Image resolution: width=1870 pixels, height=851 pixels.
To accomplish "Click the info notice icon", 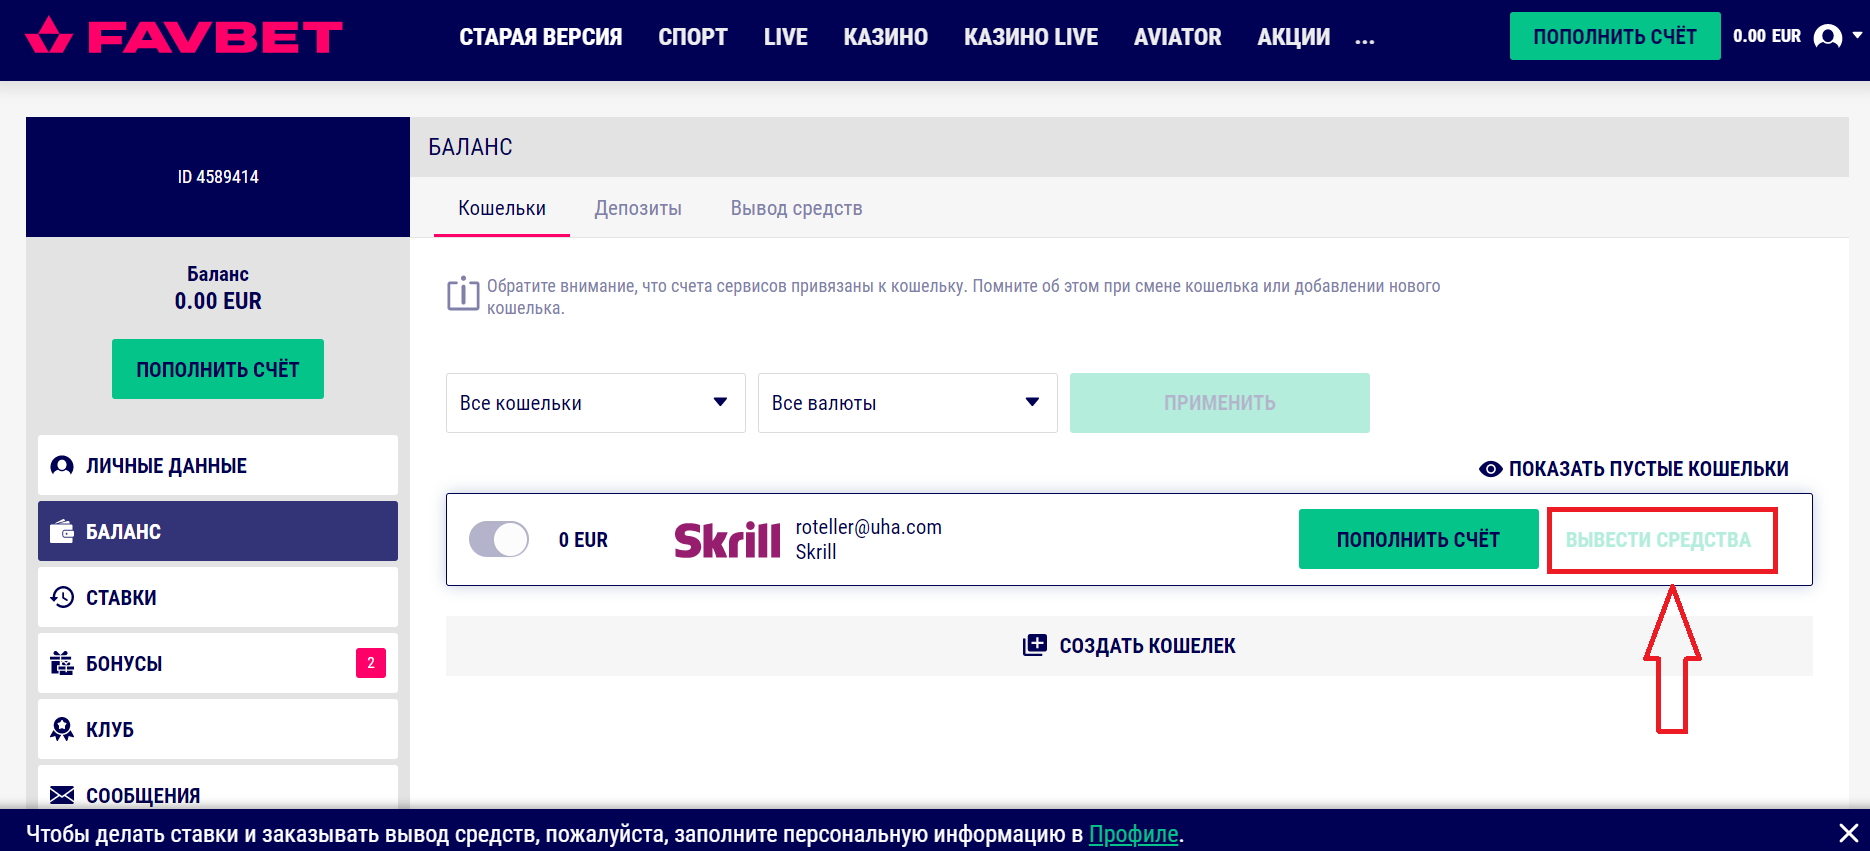I will click(x=463, y=294).
